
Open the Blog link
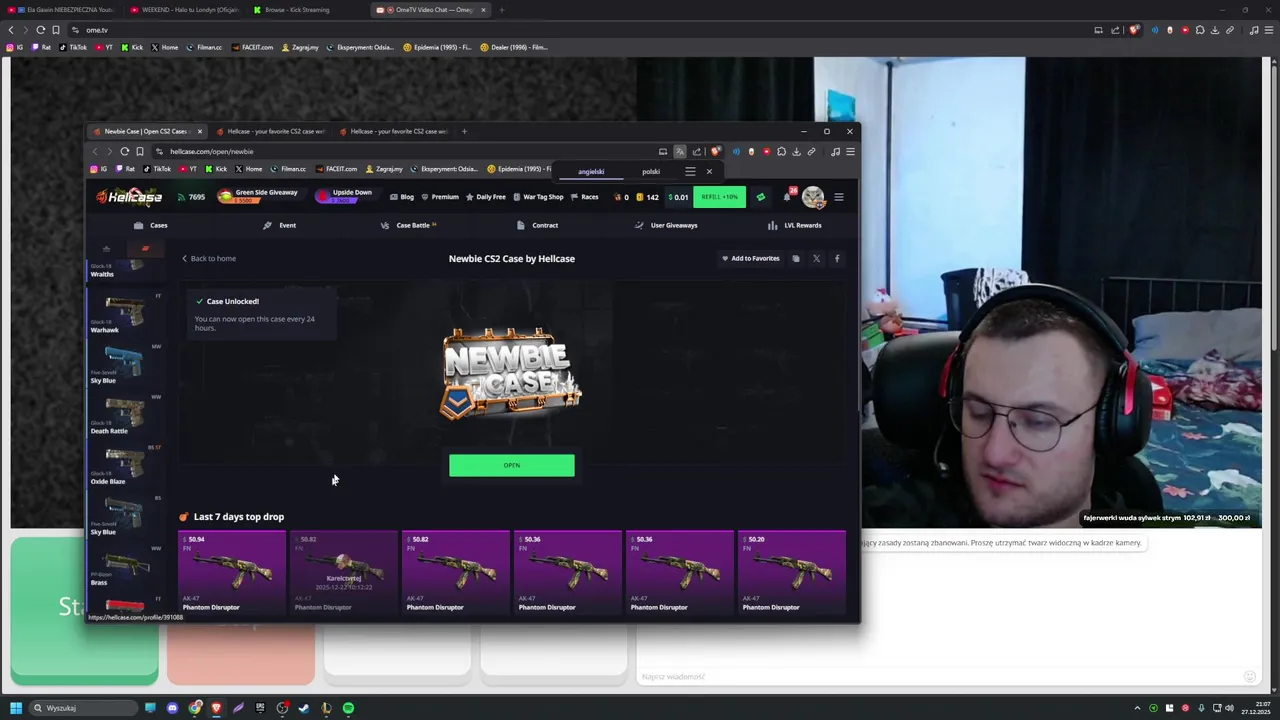(x=401, y=197)
